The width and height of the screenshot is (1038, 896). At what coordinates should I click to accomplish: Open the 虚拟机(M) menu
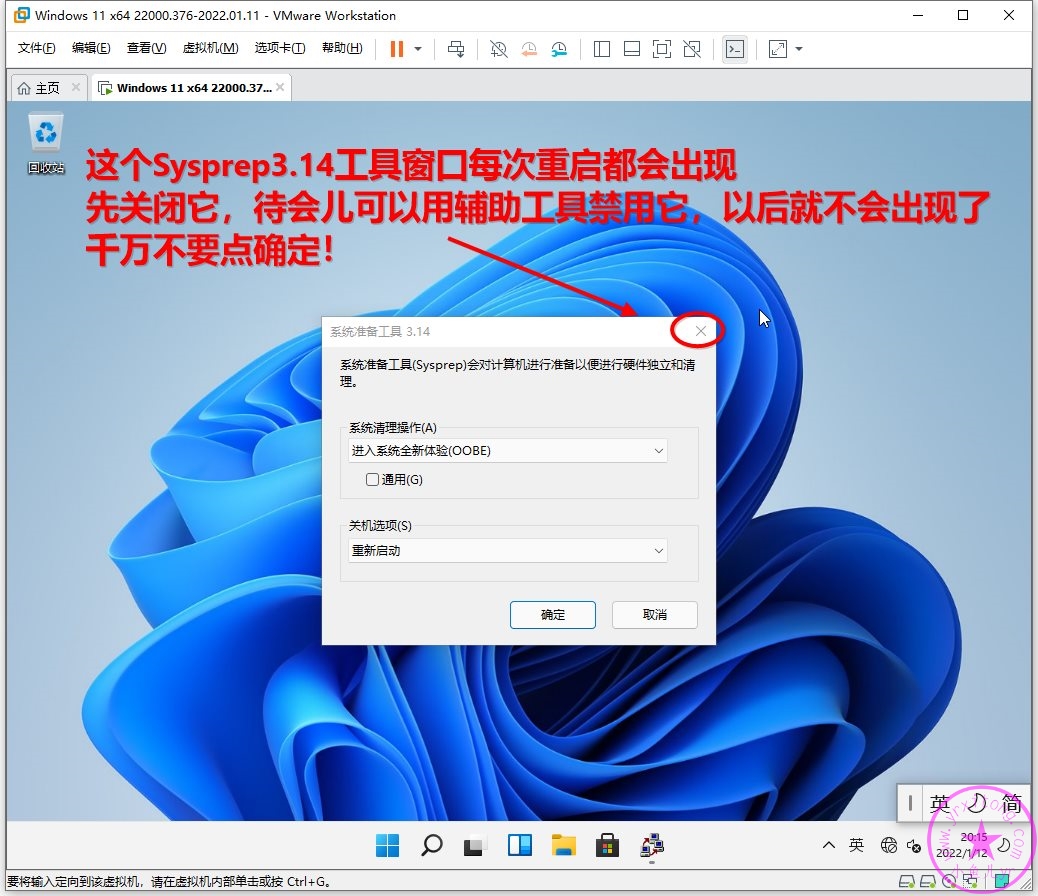click(x=211, y=48)
